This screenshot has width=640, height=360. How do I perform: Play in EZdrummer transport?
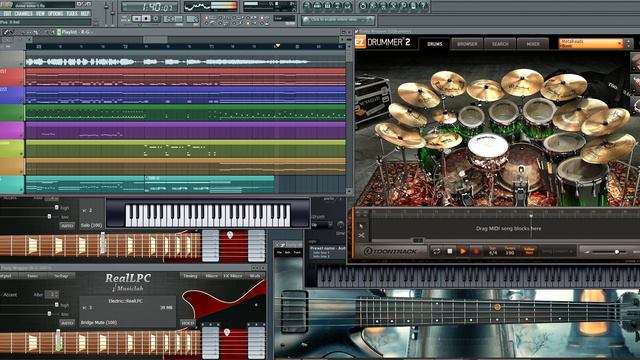coord(462,251)
